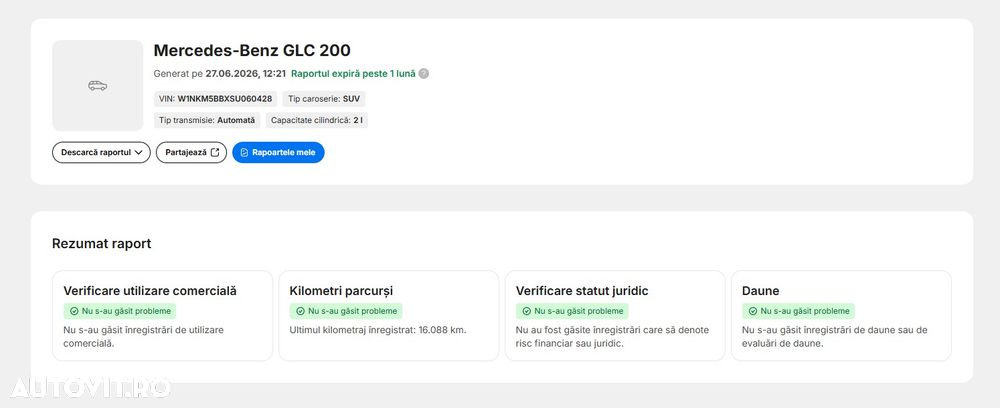The height and width of the screenshot is (408, 1000).
Task: Click the Verificare statut juridic heading
Action: click(582, 291)
